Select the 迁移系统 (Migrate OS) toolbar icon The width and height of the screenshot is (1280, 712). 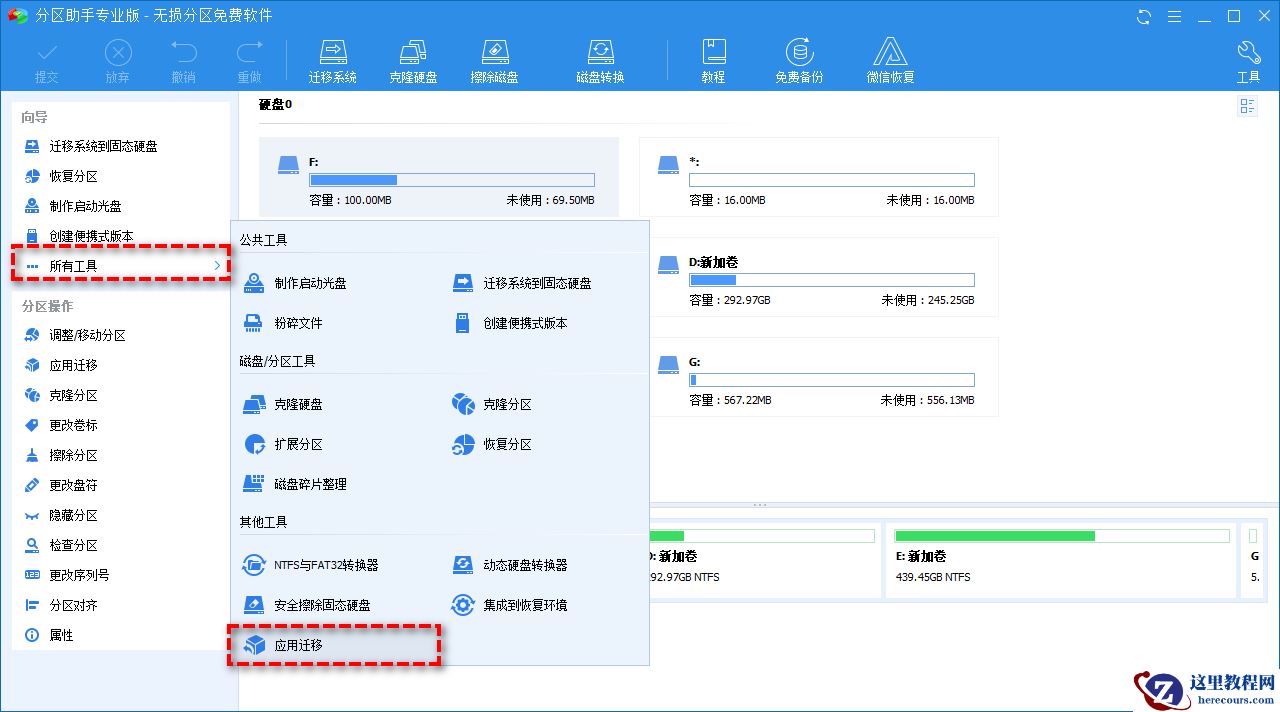click(333, 57)
